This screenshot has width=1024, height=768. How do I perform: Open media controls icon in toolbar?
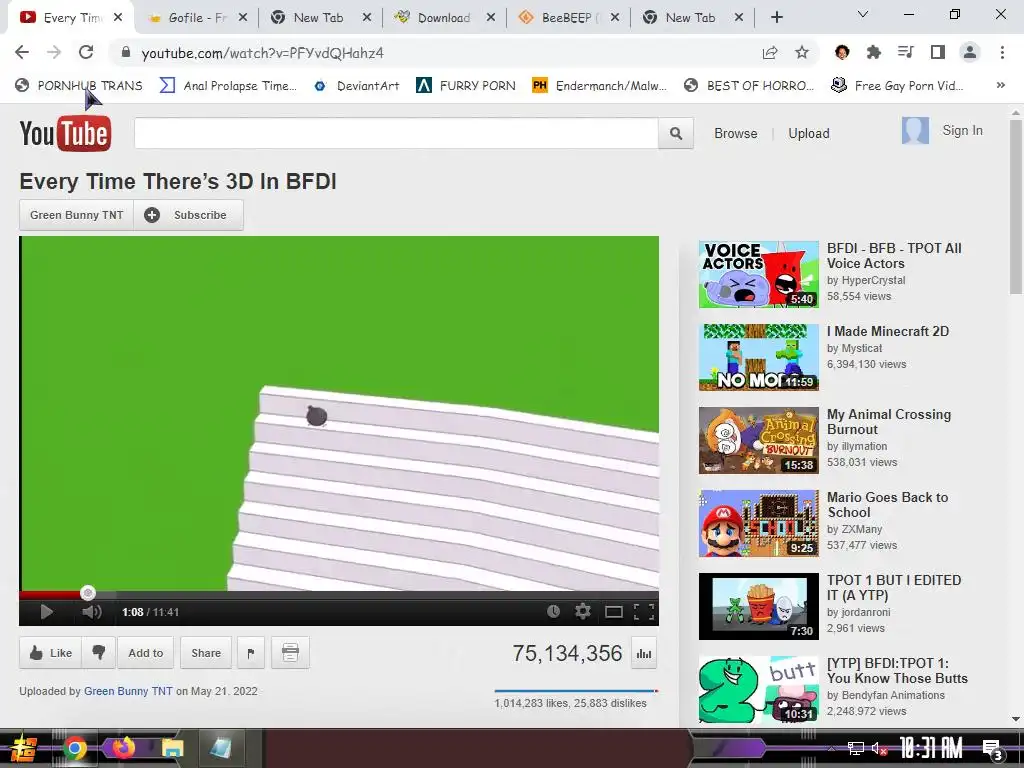(905, 52)
